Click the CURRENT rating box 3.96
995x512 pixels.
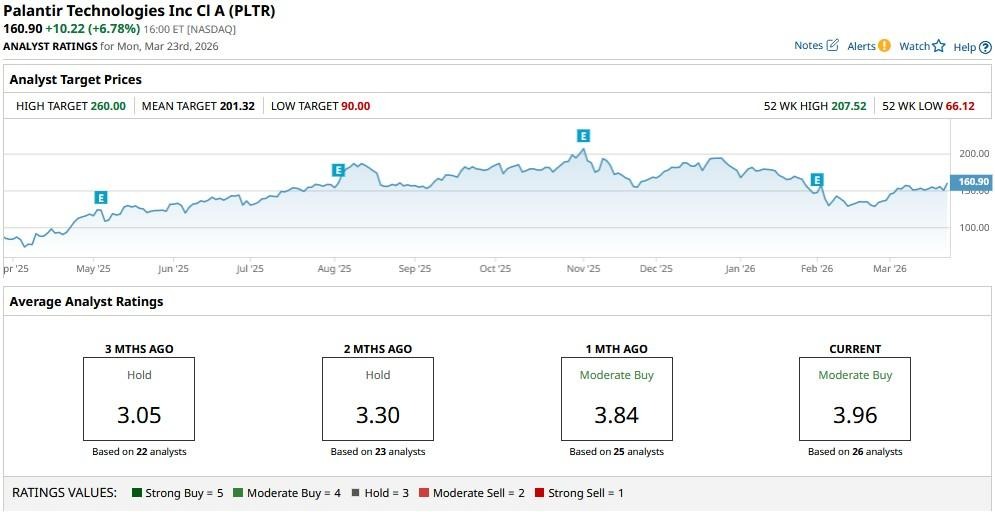[855, 399]
